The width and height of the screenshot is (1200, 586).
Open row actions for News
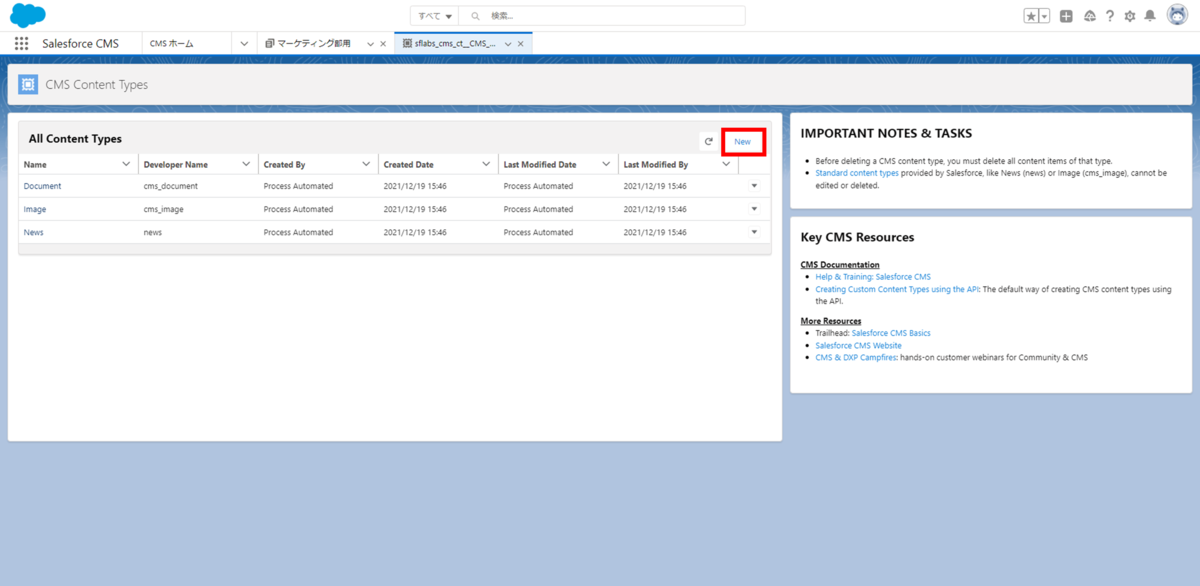point(755,231)
